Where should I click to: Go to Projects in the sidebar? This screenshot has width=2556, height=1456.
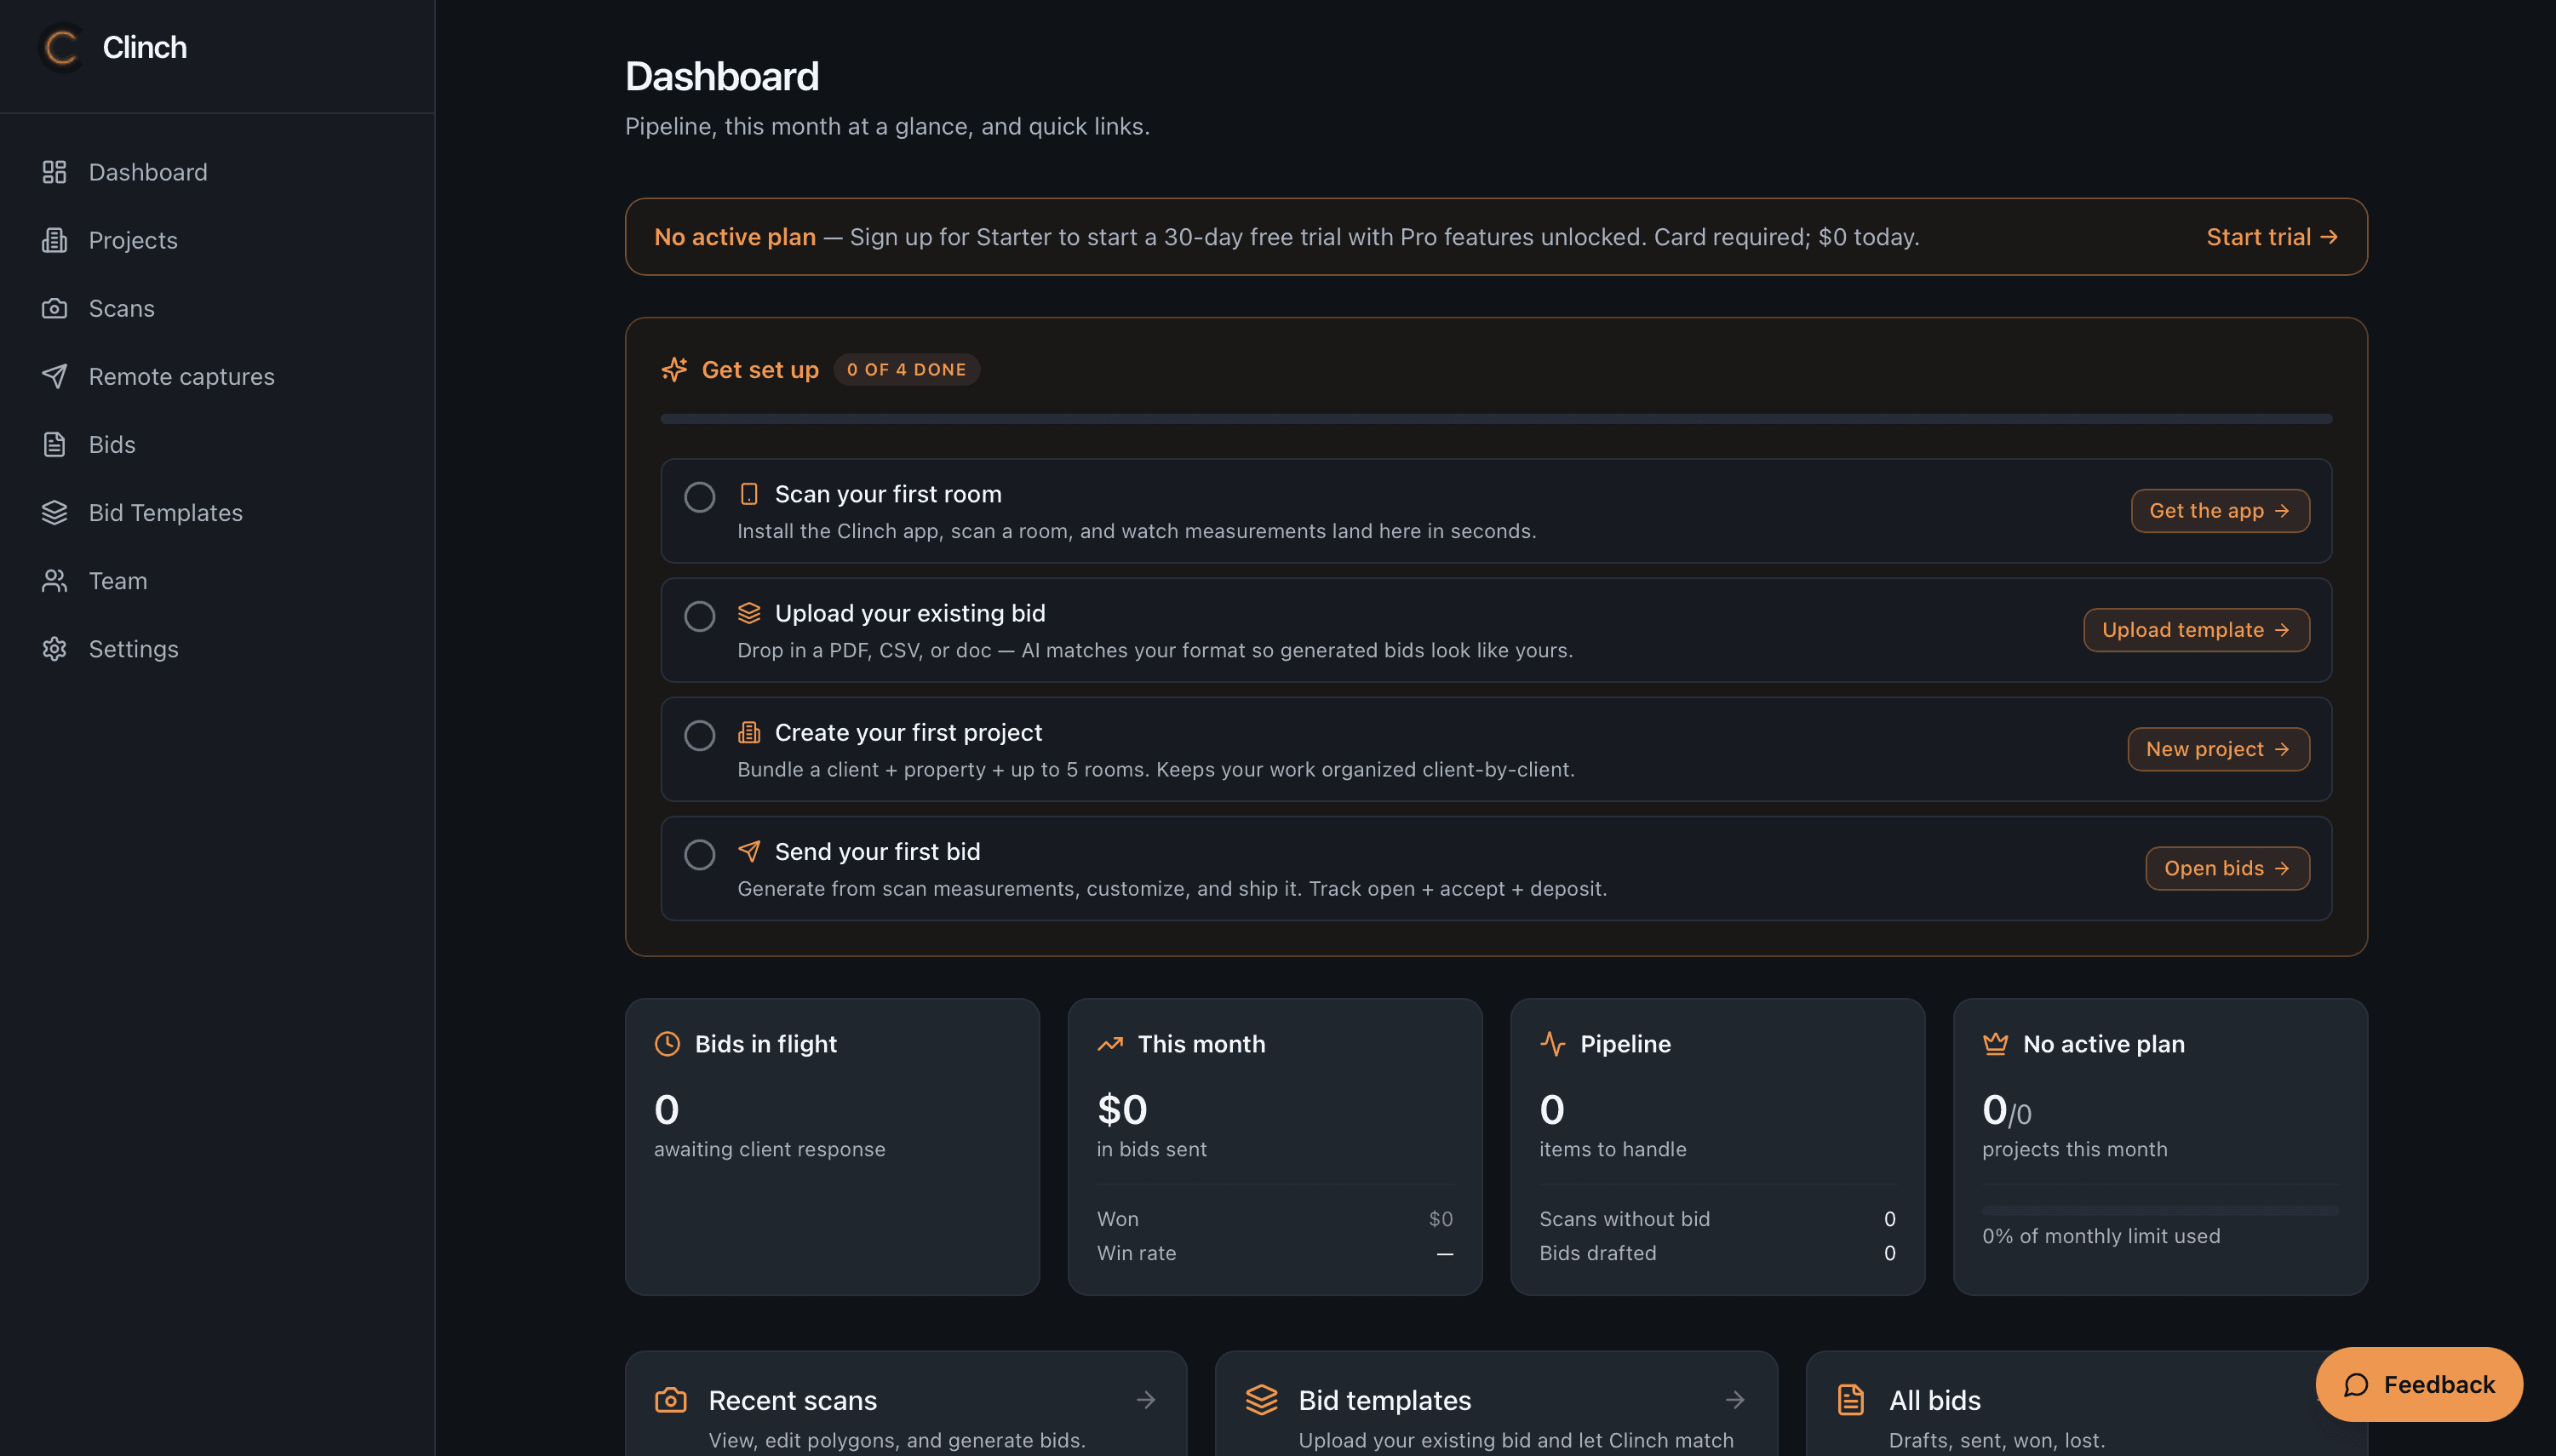click(217, 240)
